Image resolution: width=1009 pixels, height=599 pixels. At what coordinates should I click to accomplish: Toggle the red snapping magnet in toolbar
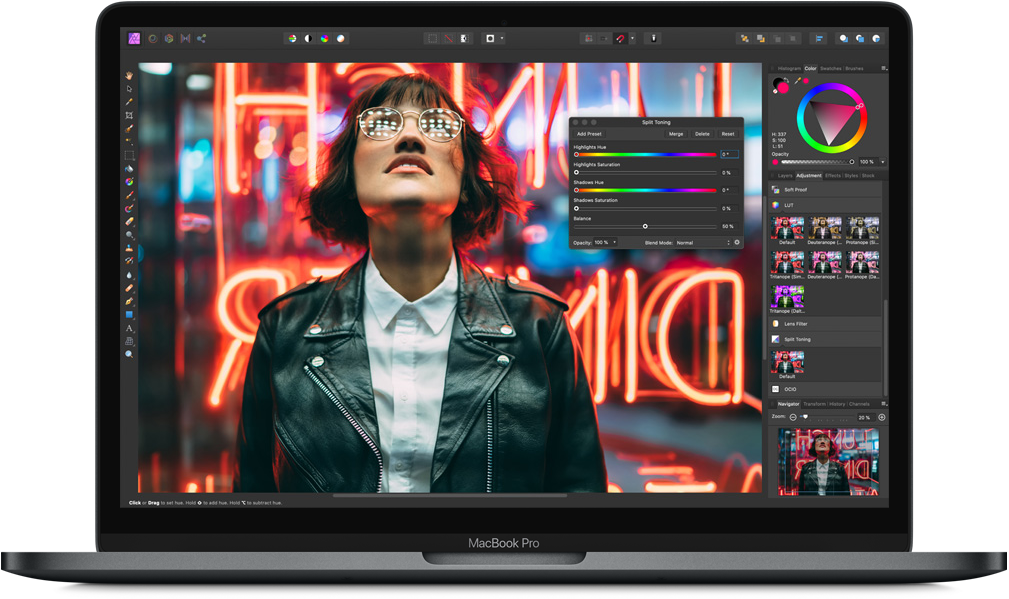tap(620, 38)
